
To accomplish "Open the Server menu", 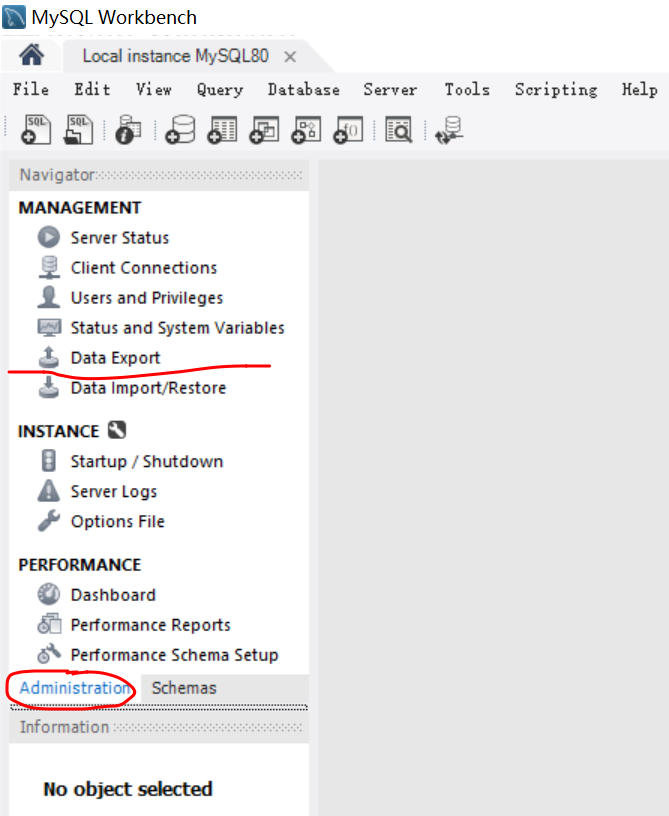I will point(390,90).
